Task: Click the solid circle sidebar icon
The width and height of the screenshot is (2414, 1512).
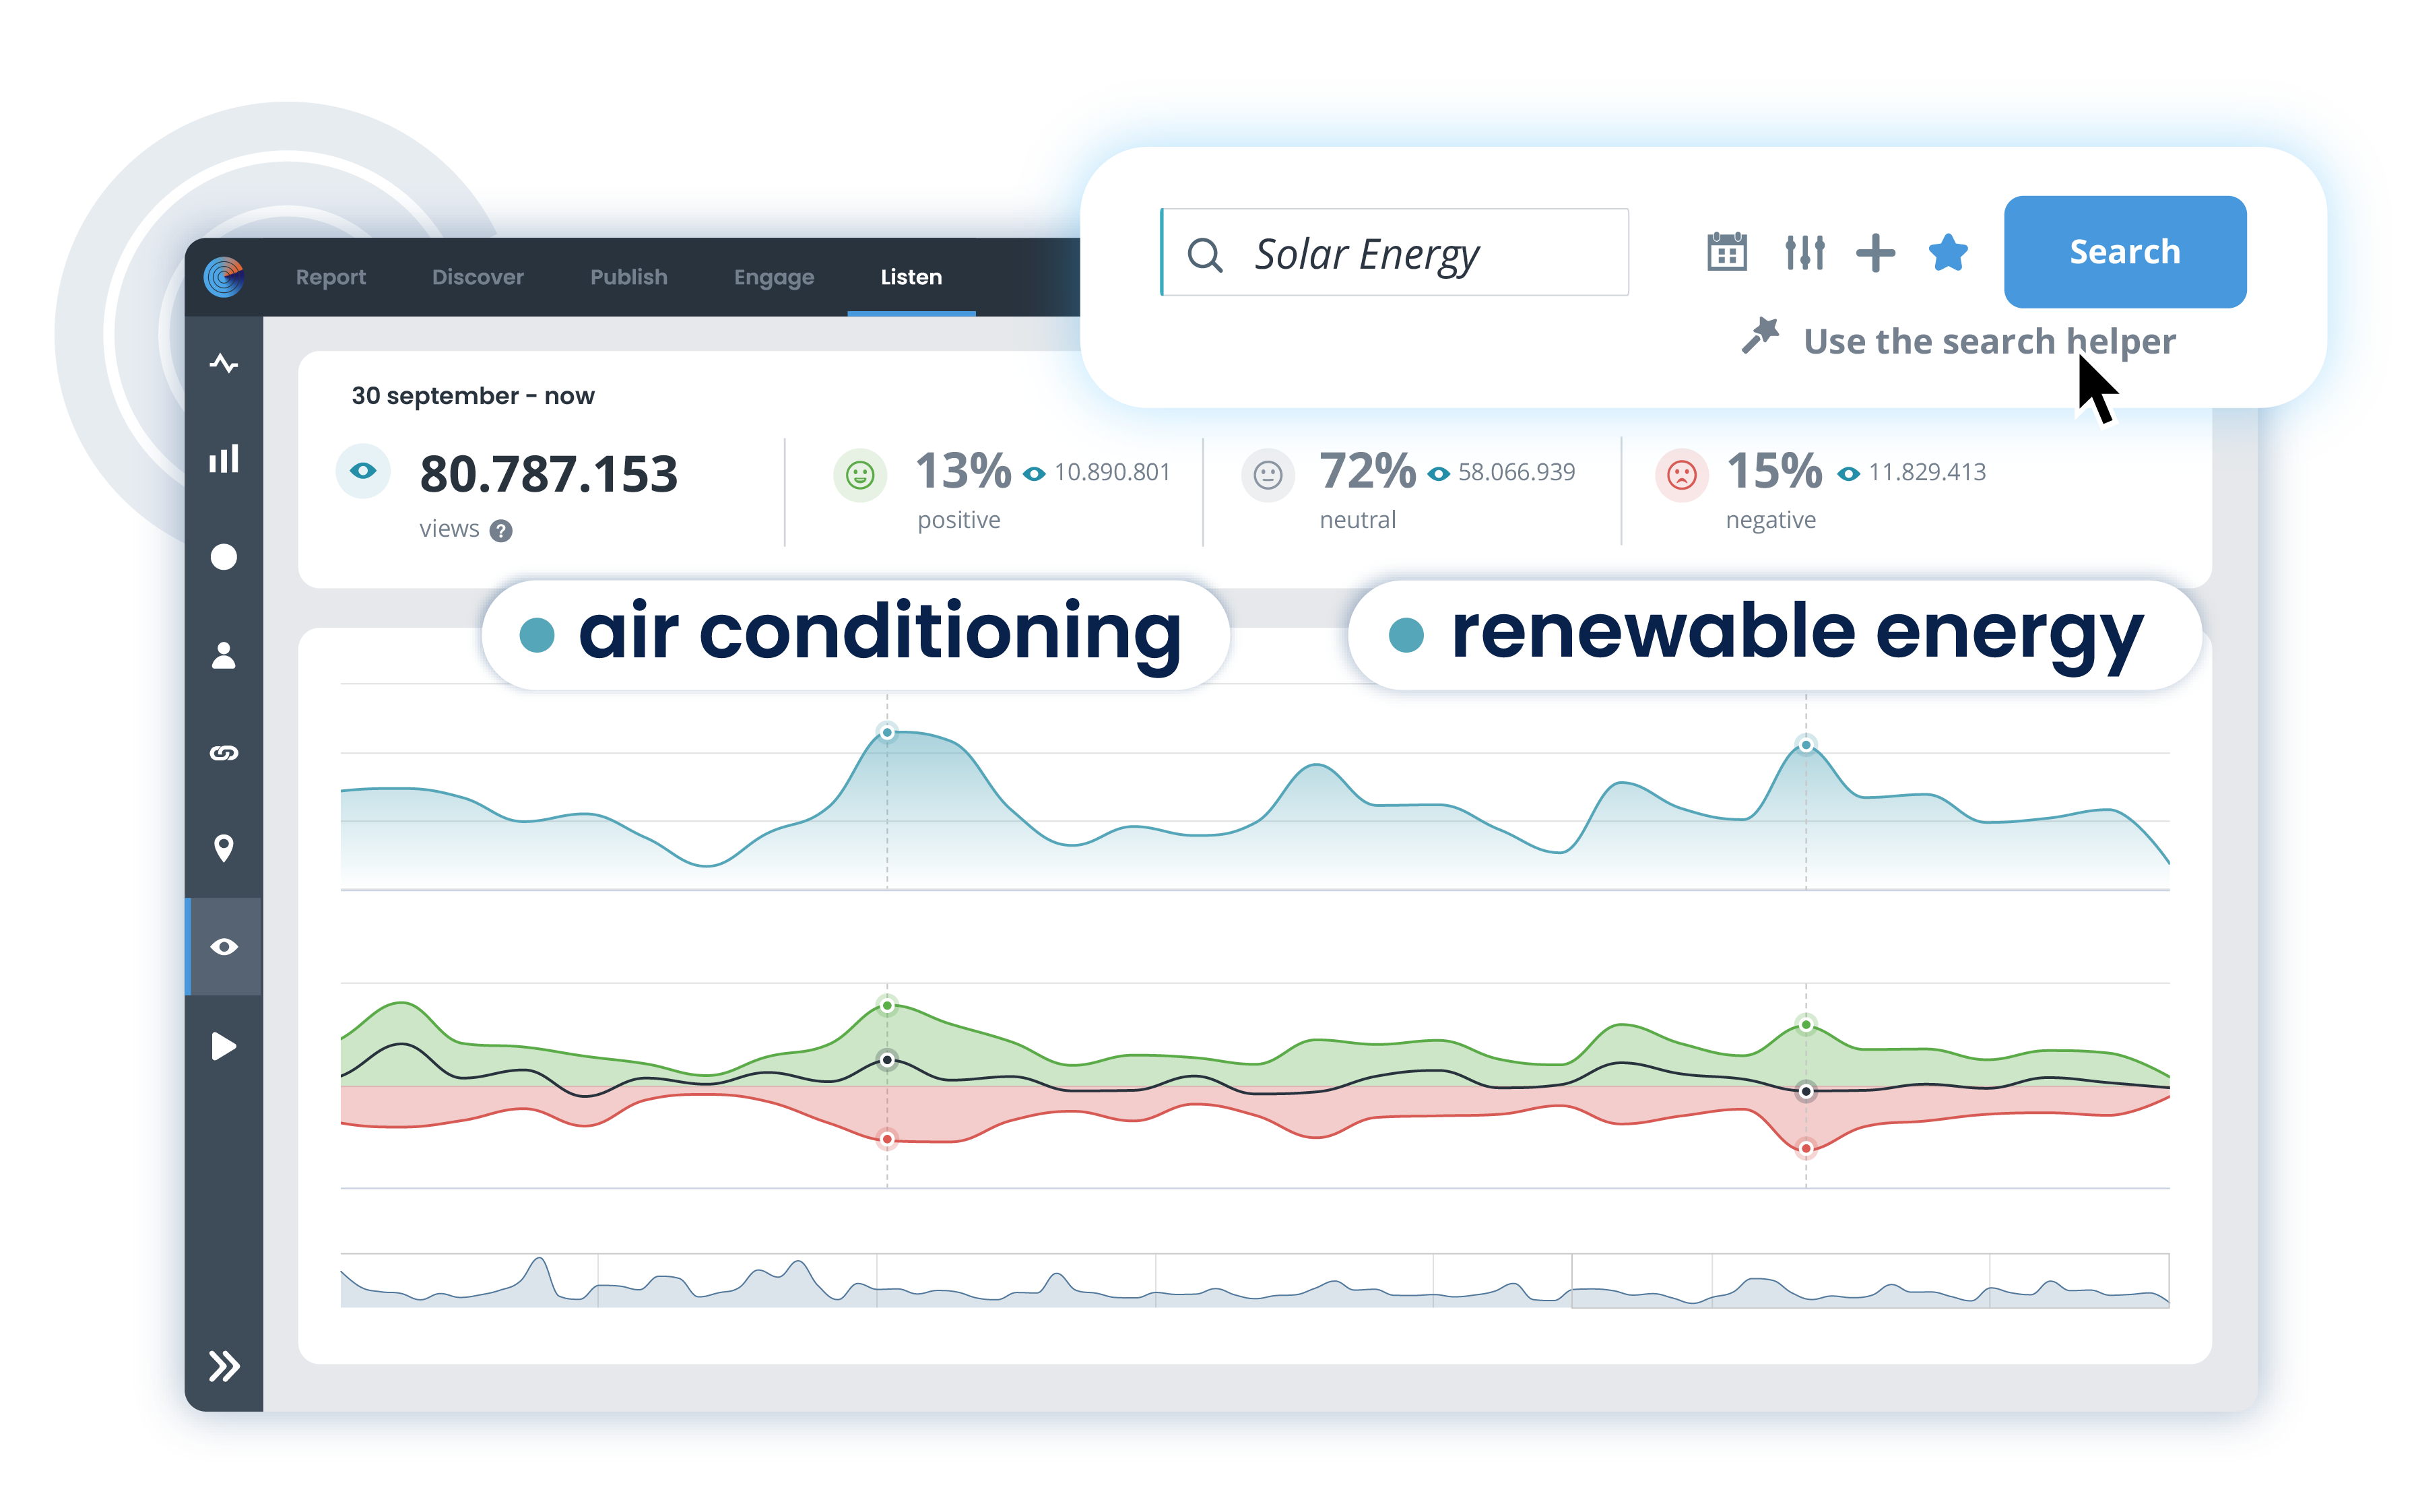Action: [223, 557]
